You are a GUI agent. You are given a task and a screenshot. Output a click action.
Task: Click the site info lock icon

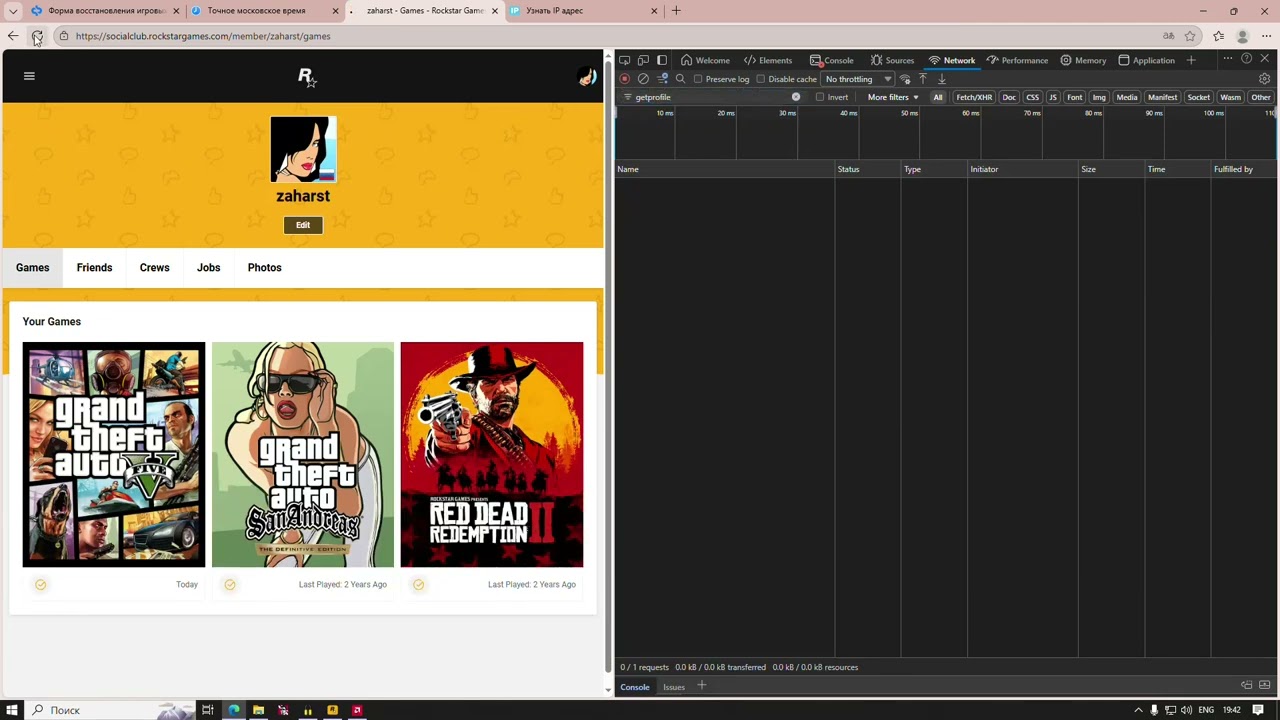63,36
